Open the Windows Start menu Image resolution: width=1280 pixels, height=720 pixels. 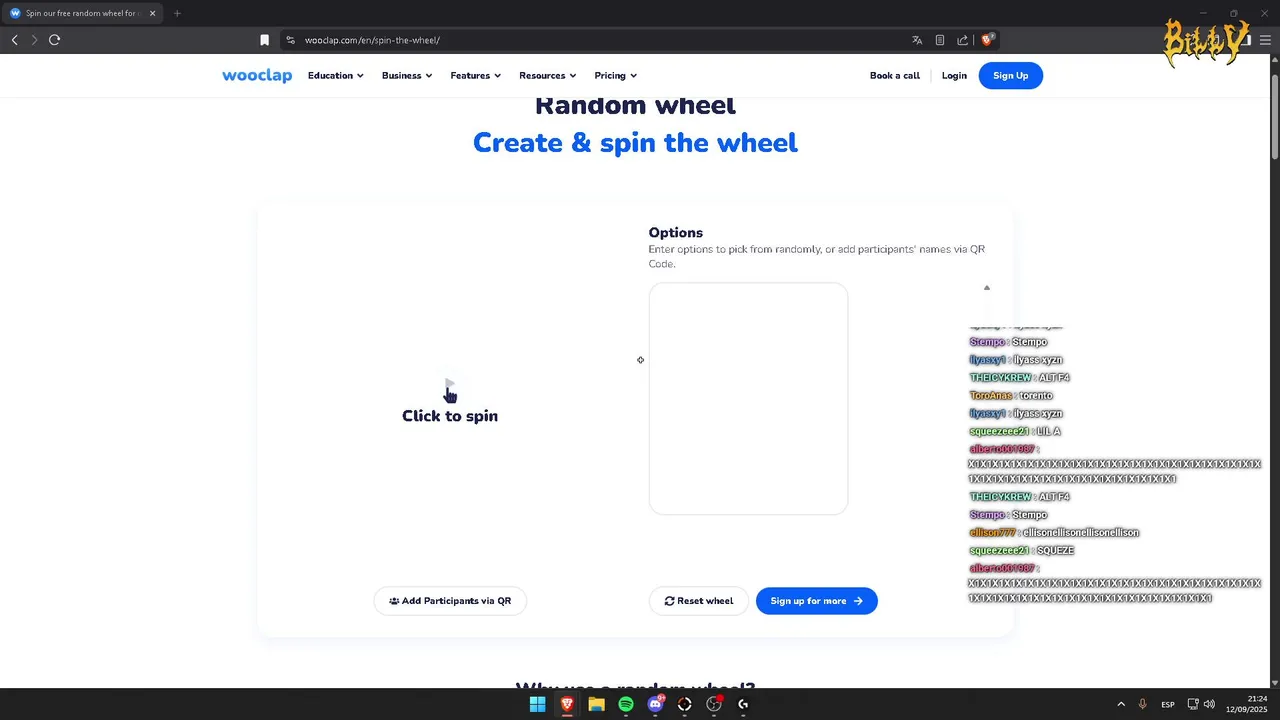coord(538,704)
